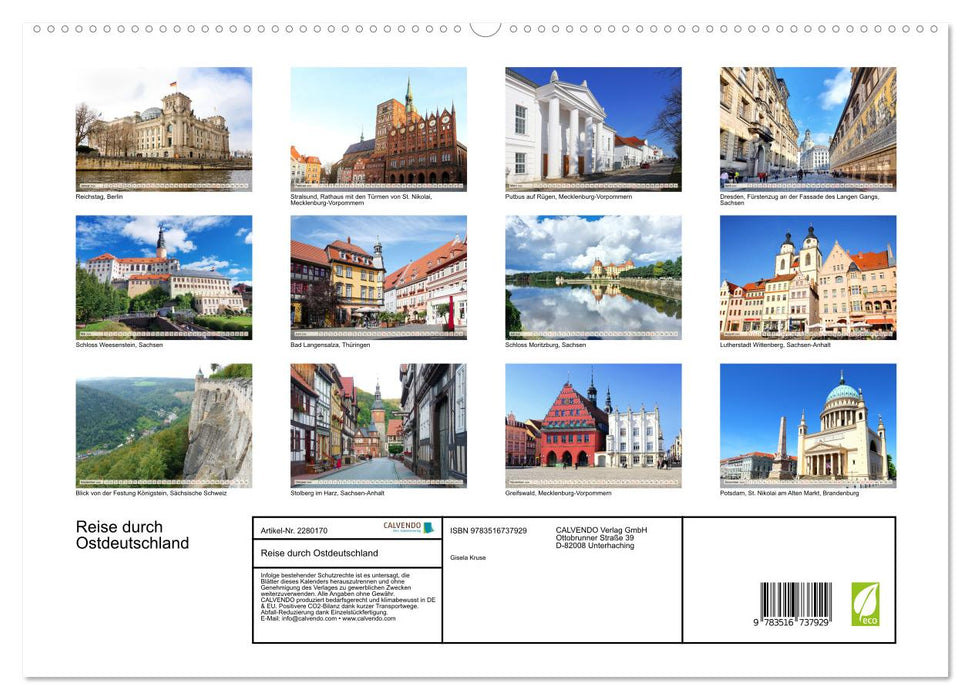The width and height of the screenshot is (971, 700).
Task: Open the Stralsund Rathaus photo
Action: click(379, 128)
